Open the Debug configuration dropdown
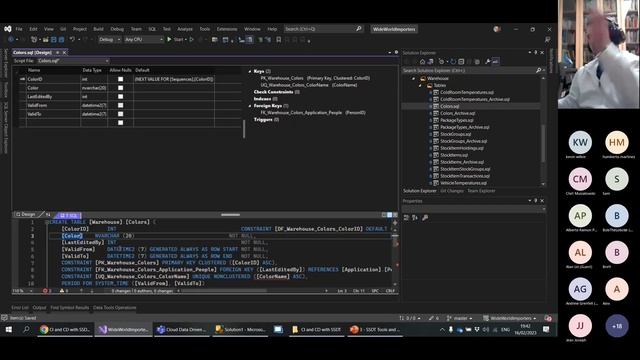 110,40
